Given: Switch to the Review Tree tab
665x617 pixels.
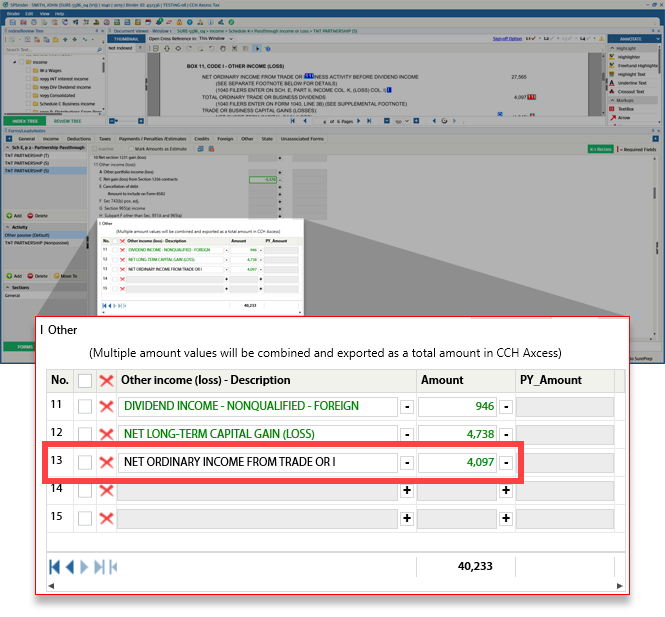Looking at the screenshot, I should tap(67, 120).
